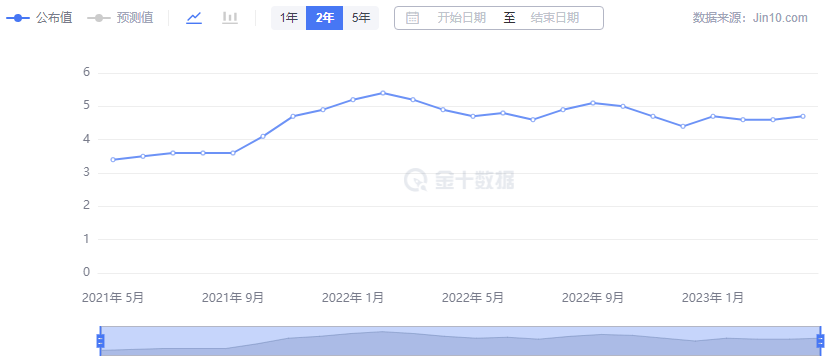The image size is (826, 361).
Task: Click the 结束日期 end date field
Action: pos(555,18)
